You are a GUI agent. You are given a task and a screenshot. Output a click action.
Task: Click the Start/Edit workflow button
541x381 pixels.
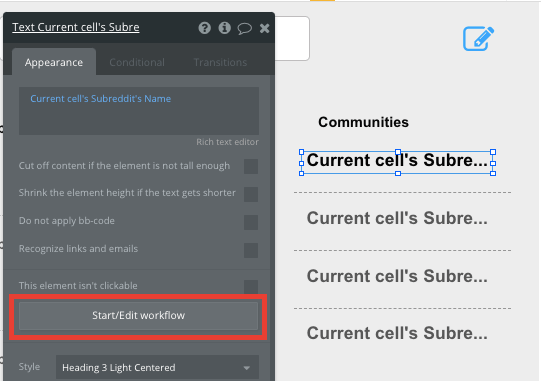(x=138, y=316)
